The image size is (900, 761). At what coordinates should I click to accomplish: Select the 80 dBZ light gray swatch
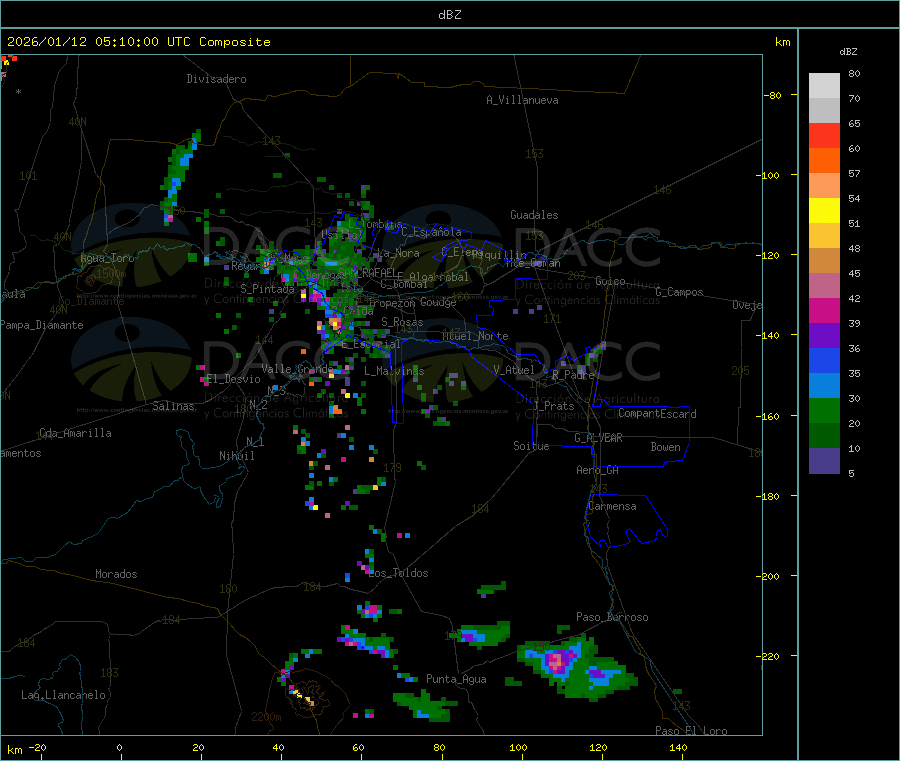[824, 86]
